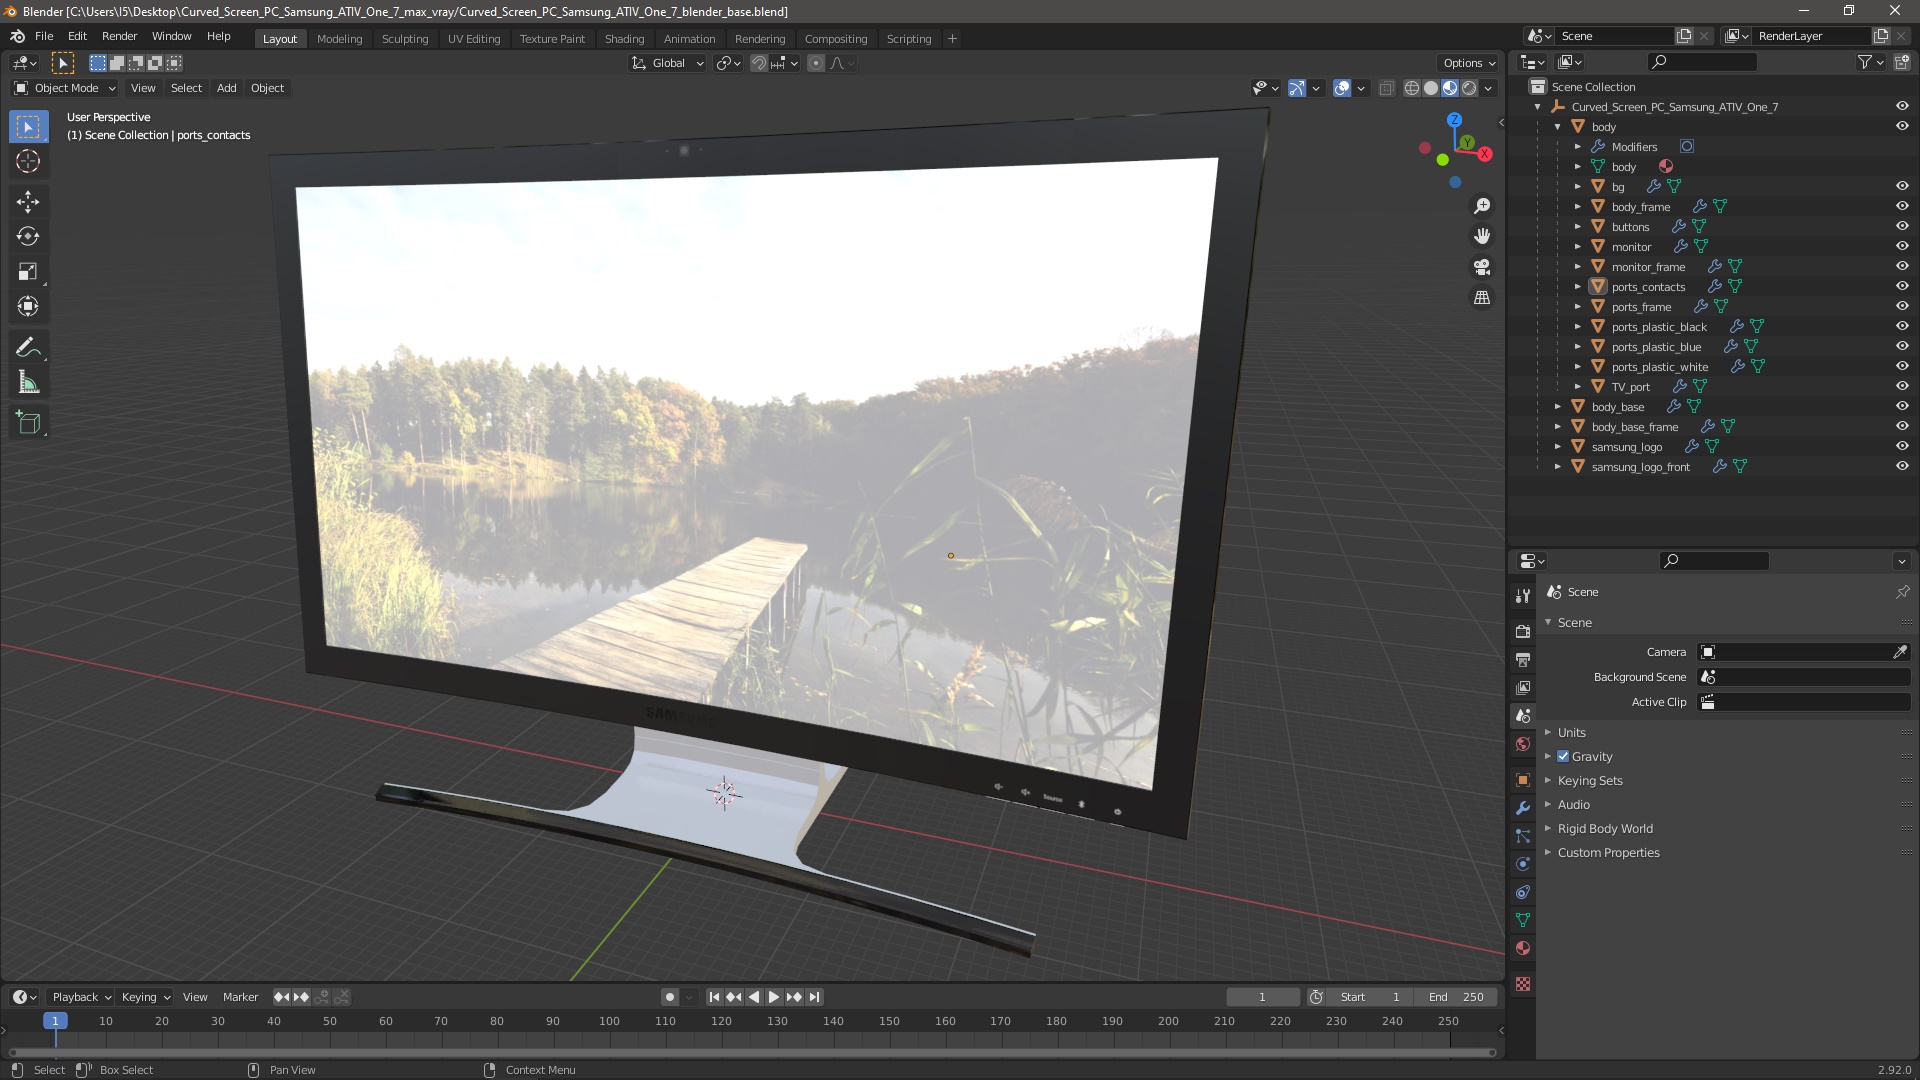
Task: Select the Rotate tool
Action: [x=28, y=237]
